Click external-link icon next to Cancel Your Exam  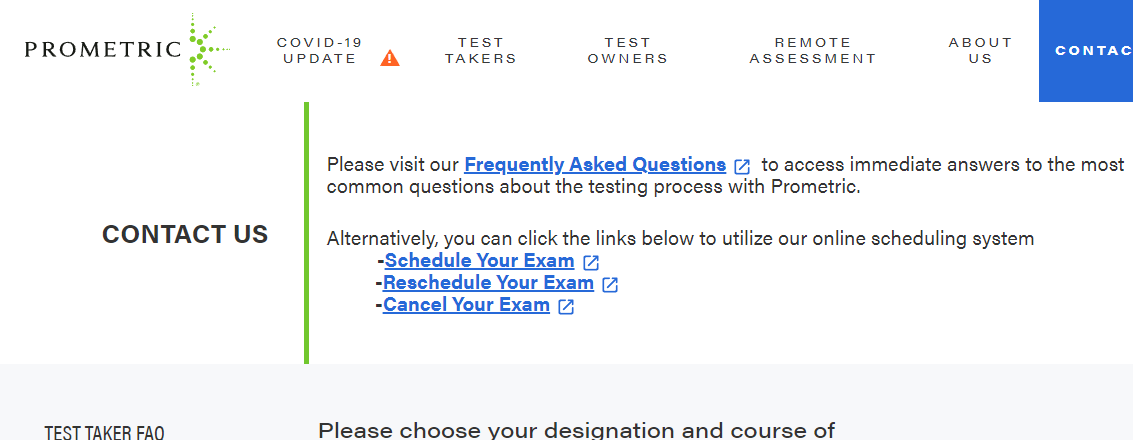pyautogui.click(x=566, y=307)
